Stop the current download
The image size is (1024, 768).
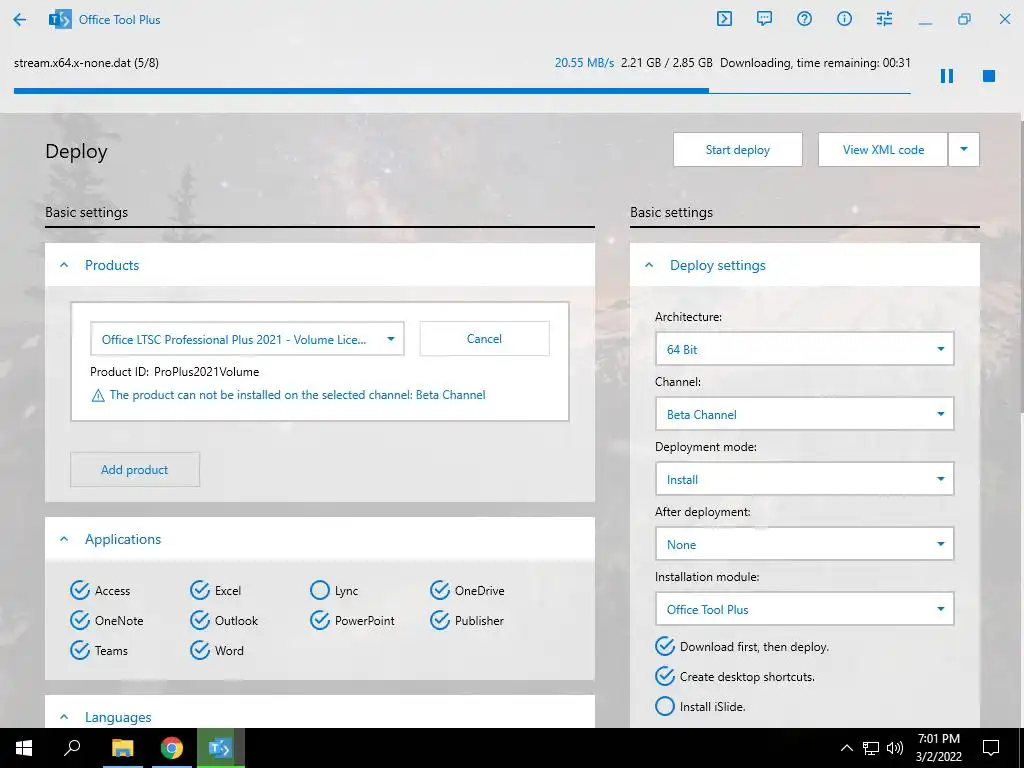tap(989, 76)
